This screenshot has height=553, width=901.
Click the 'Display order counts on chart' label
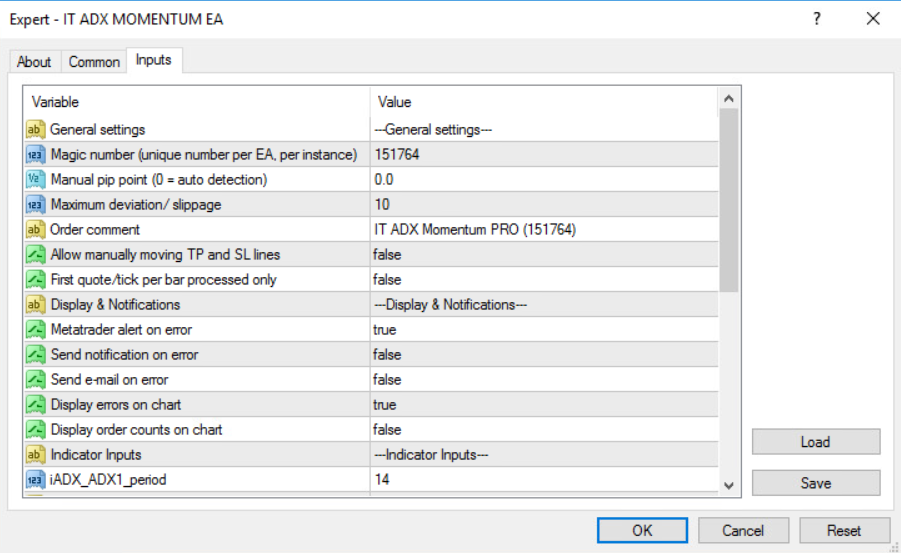136,429
